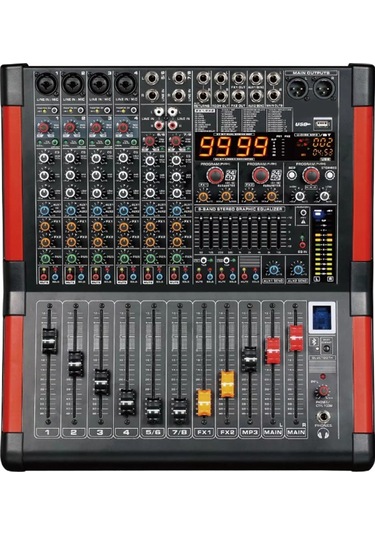The image size is (375, 535).
Task: Toggle channel 2 phantom power switch
Action: coord(81,110)
